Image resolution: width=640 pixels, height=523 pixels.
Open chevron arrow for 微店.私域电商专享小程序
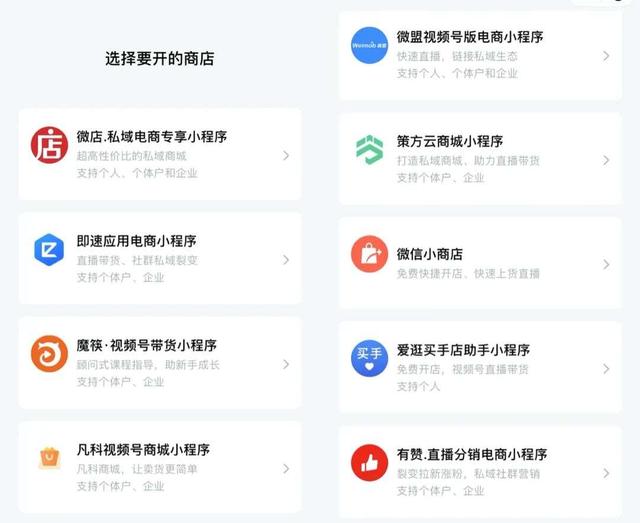pos(286,156)
